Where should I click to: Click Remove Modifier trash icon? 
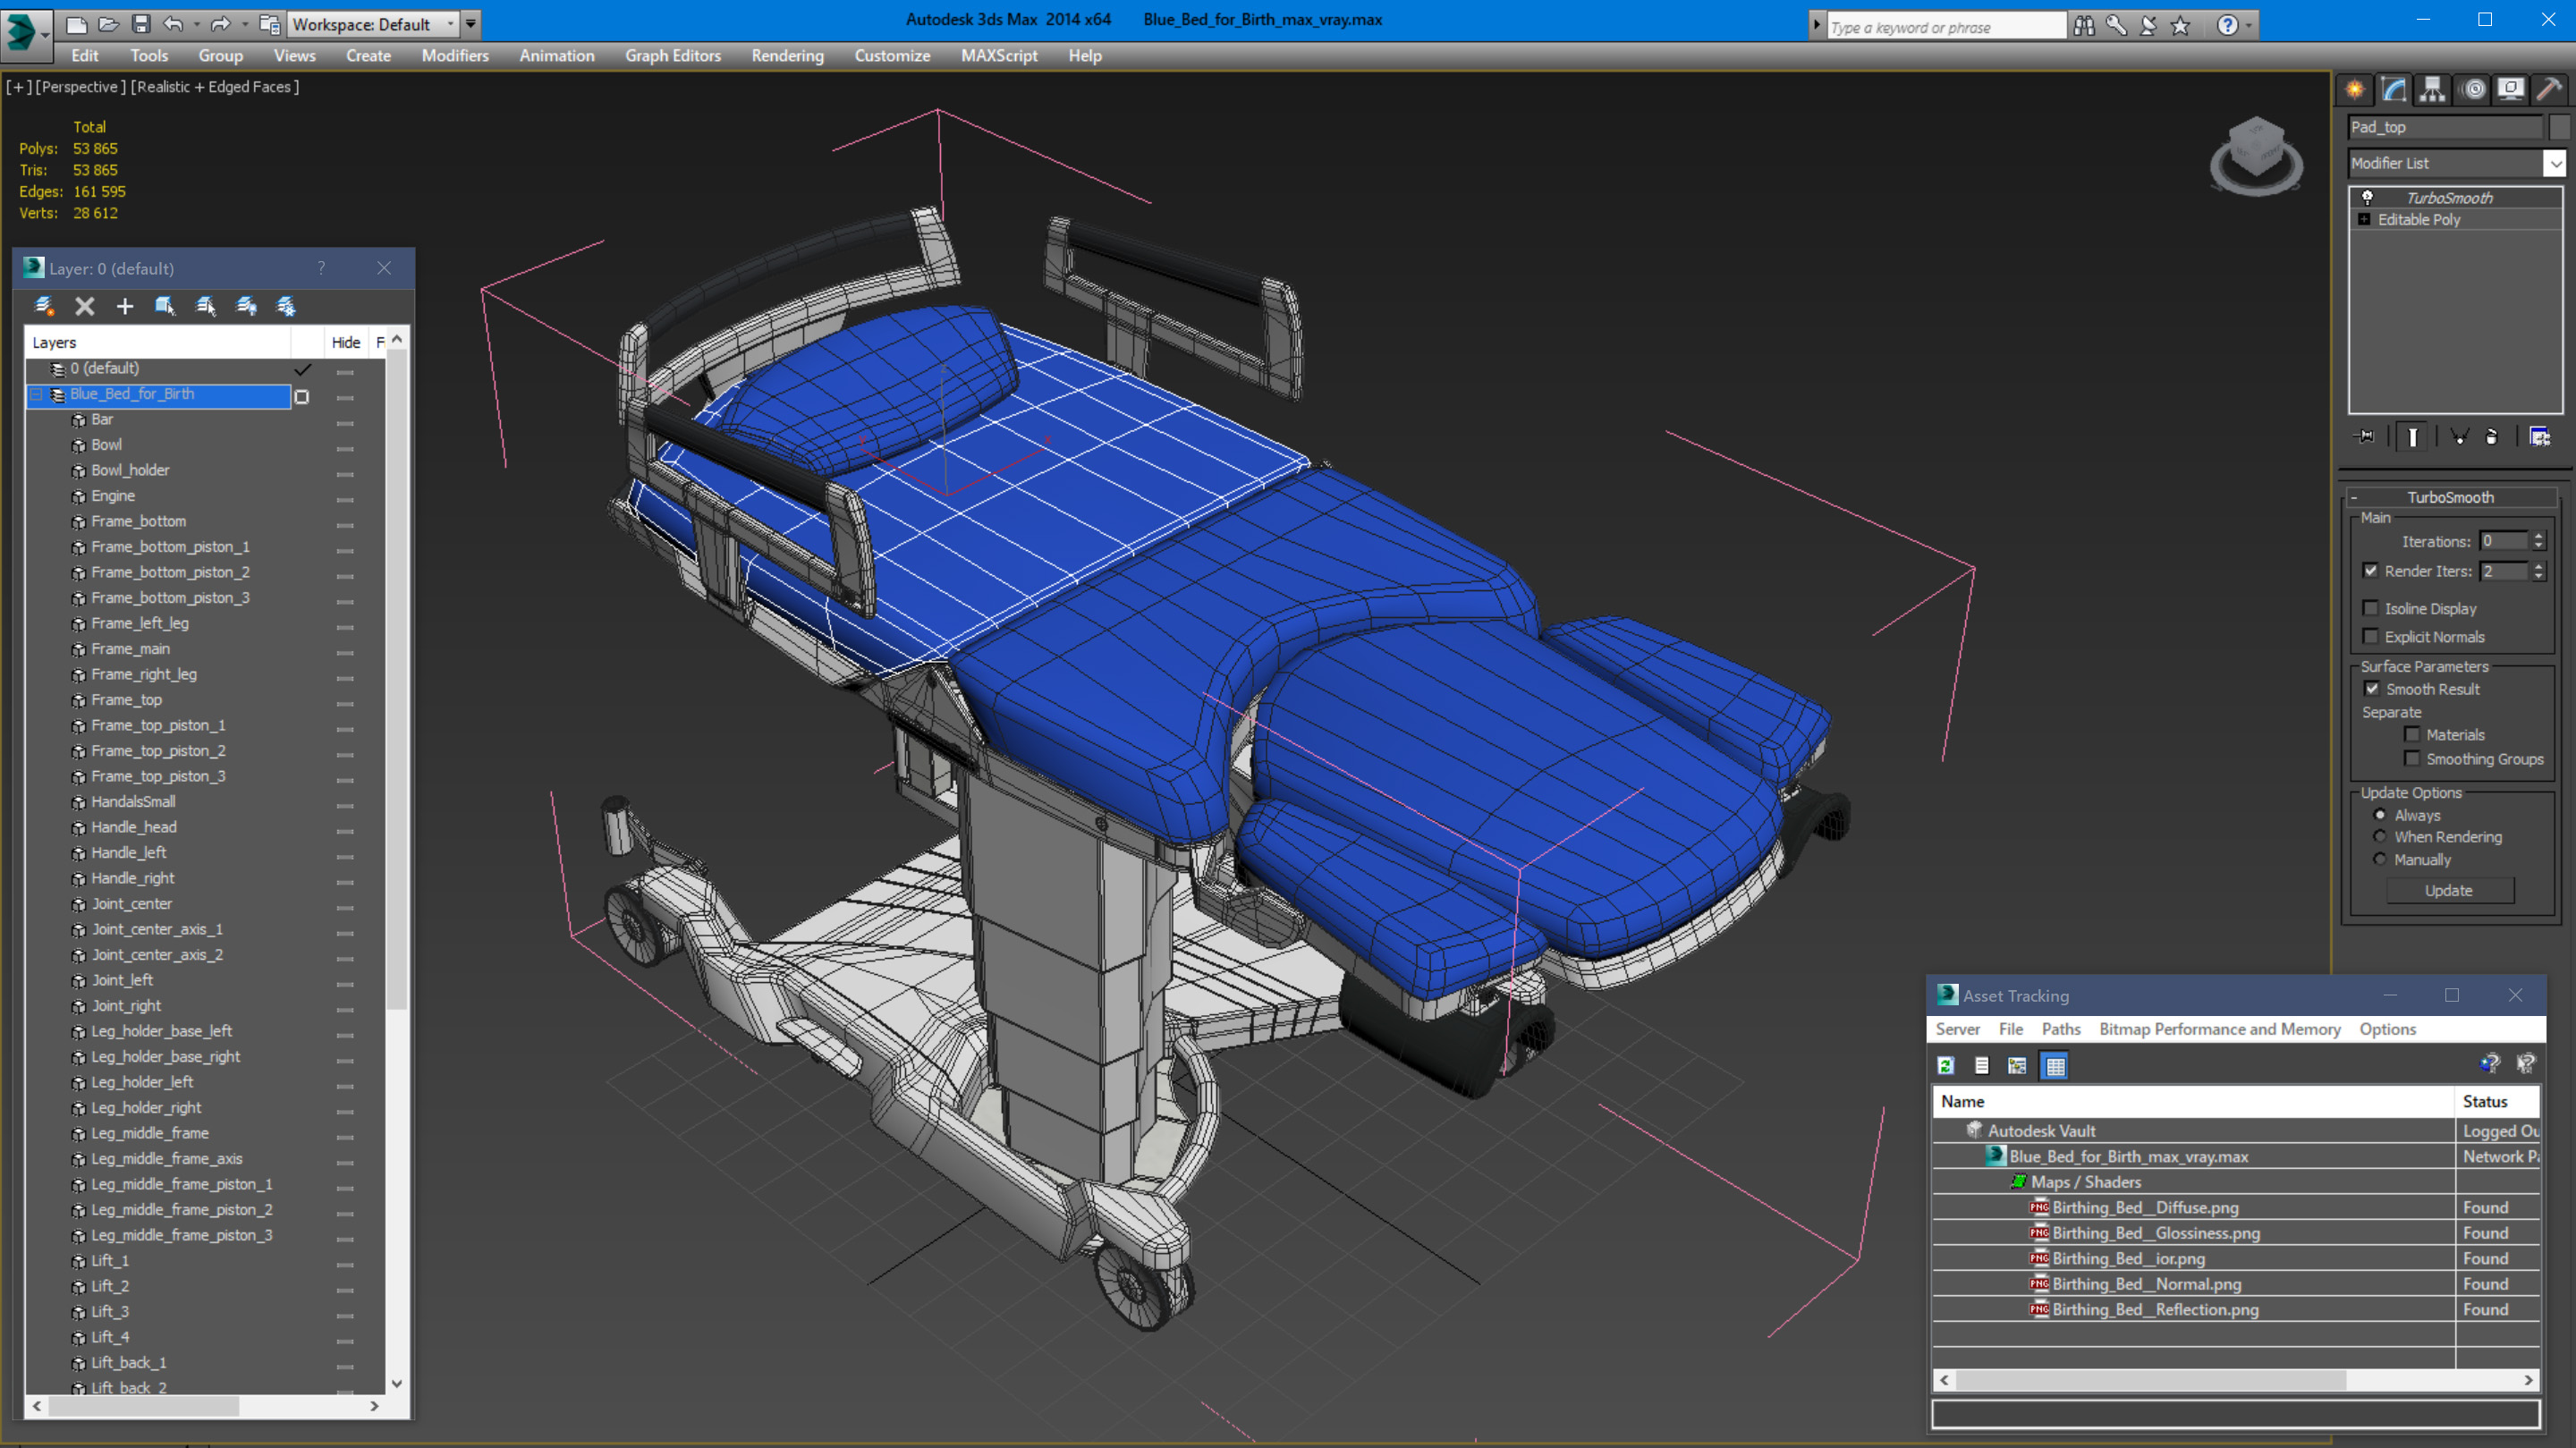[2492, 436]
